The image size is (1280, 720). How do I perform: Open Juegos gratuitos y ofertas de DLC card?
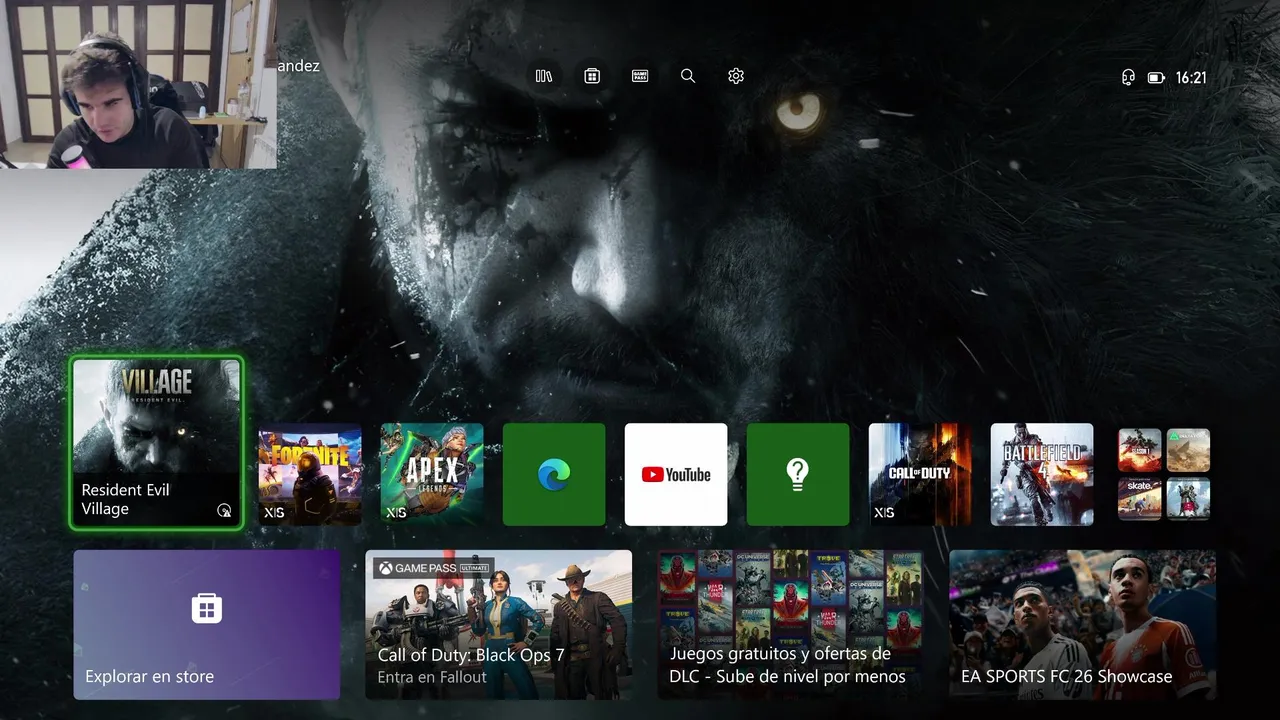coord(791,625)
